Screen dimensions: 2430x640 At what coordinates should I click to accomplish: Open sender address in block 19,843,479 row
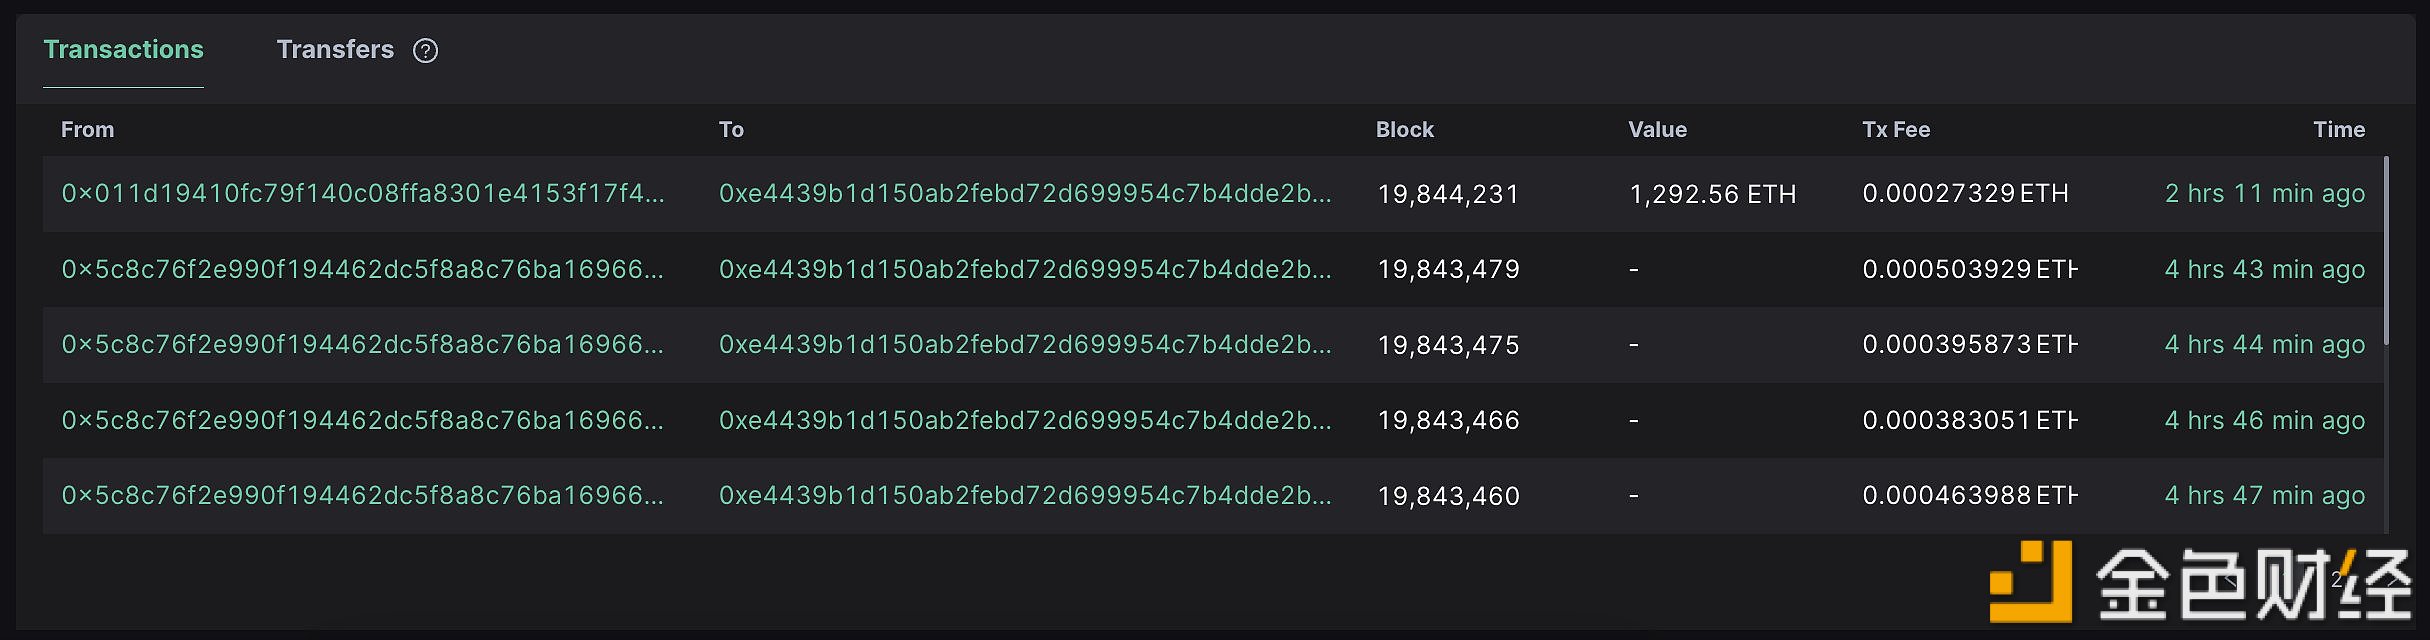pos(363,269)
